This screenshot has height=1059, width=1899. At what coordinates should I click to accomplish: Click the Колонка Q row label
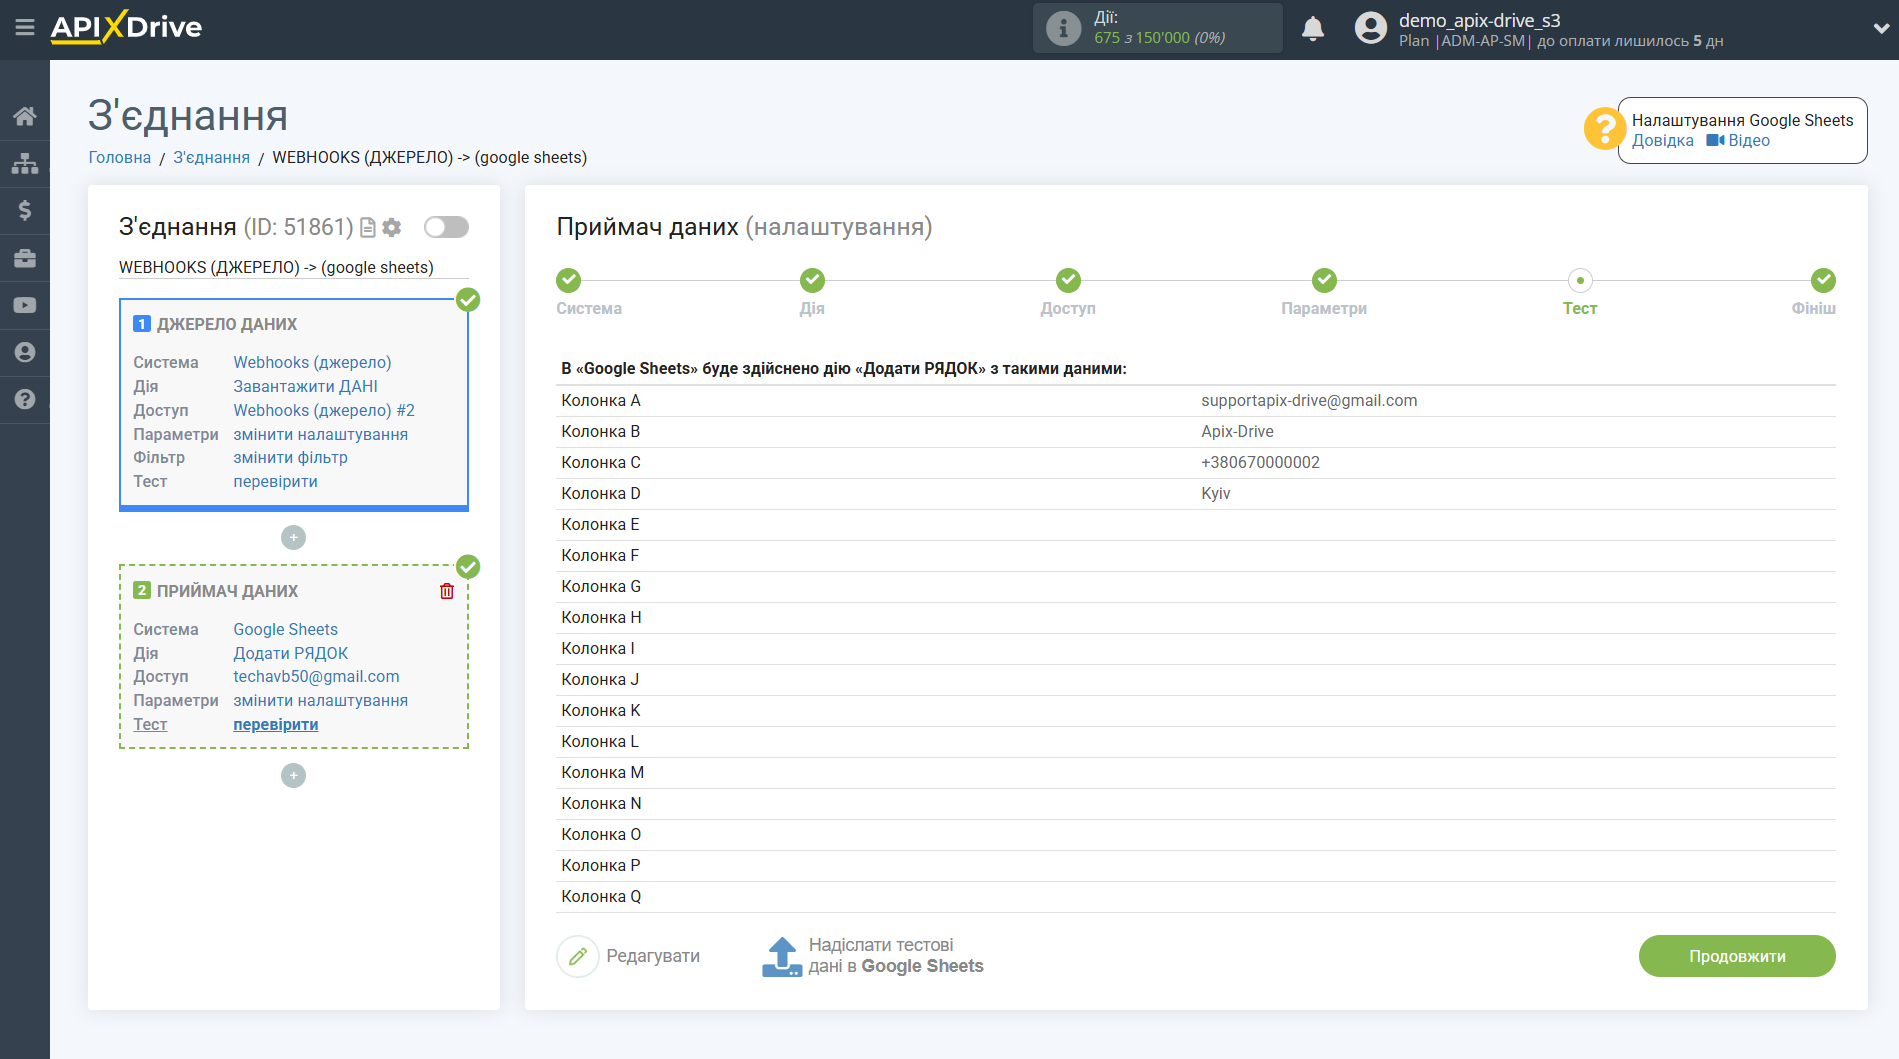(x=601, y=896)
